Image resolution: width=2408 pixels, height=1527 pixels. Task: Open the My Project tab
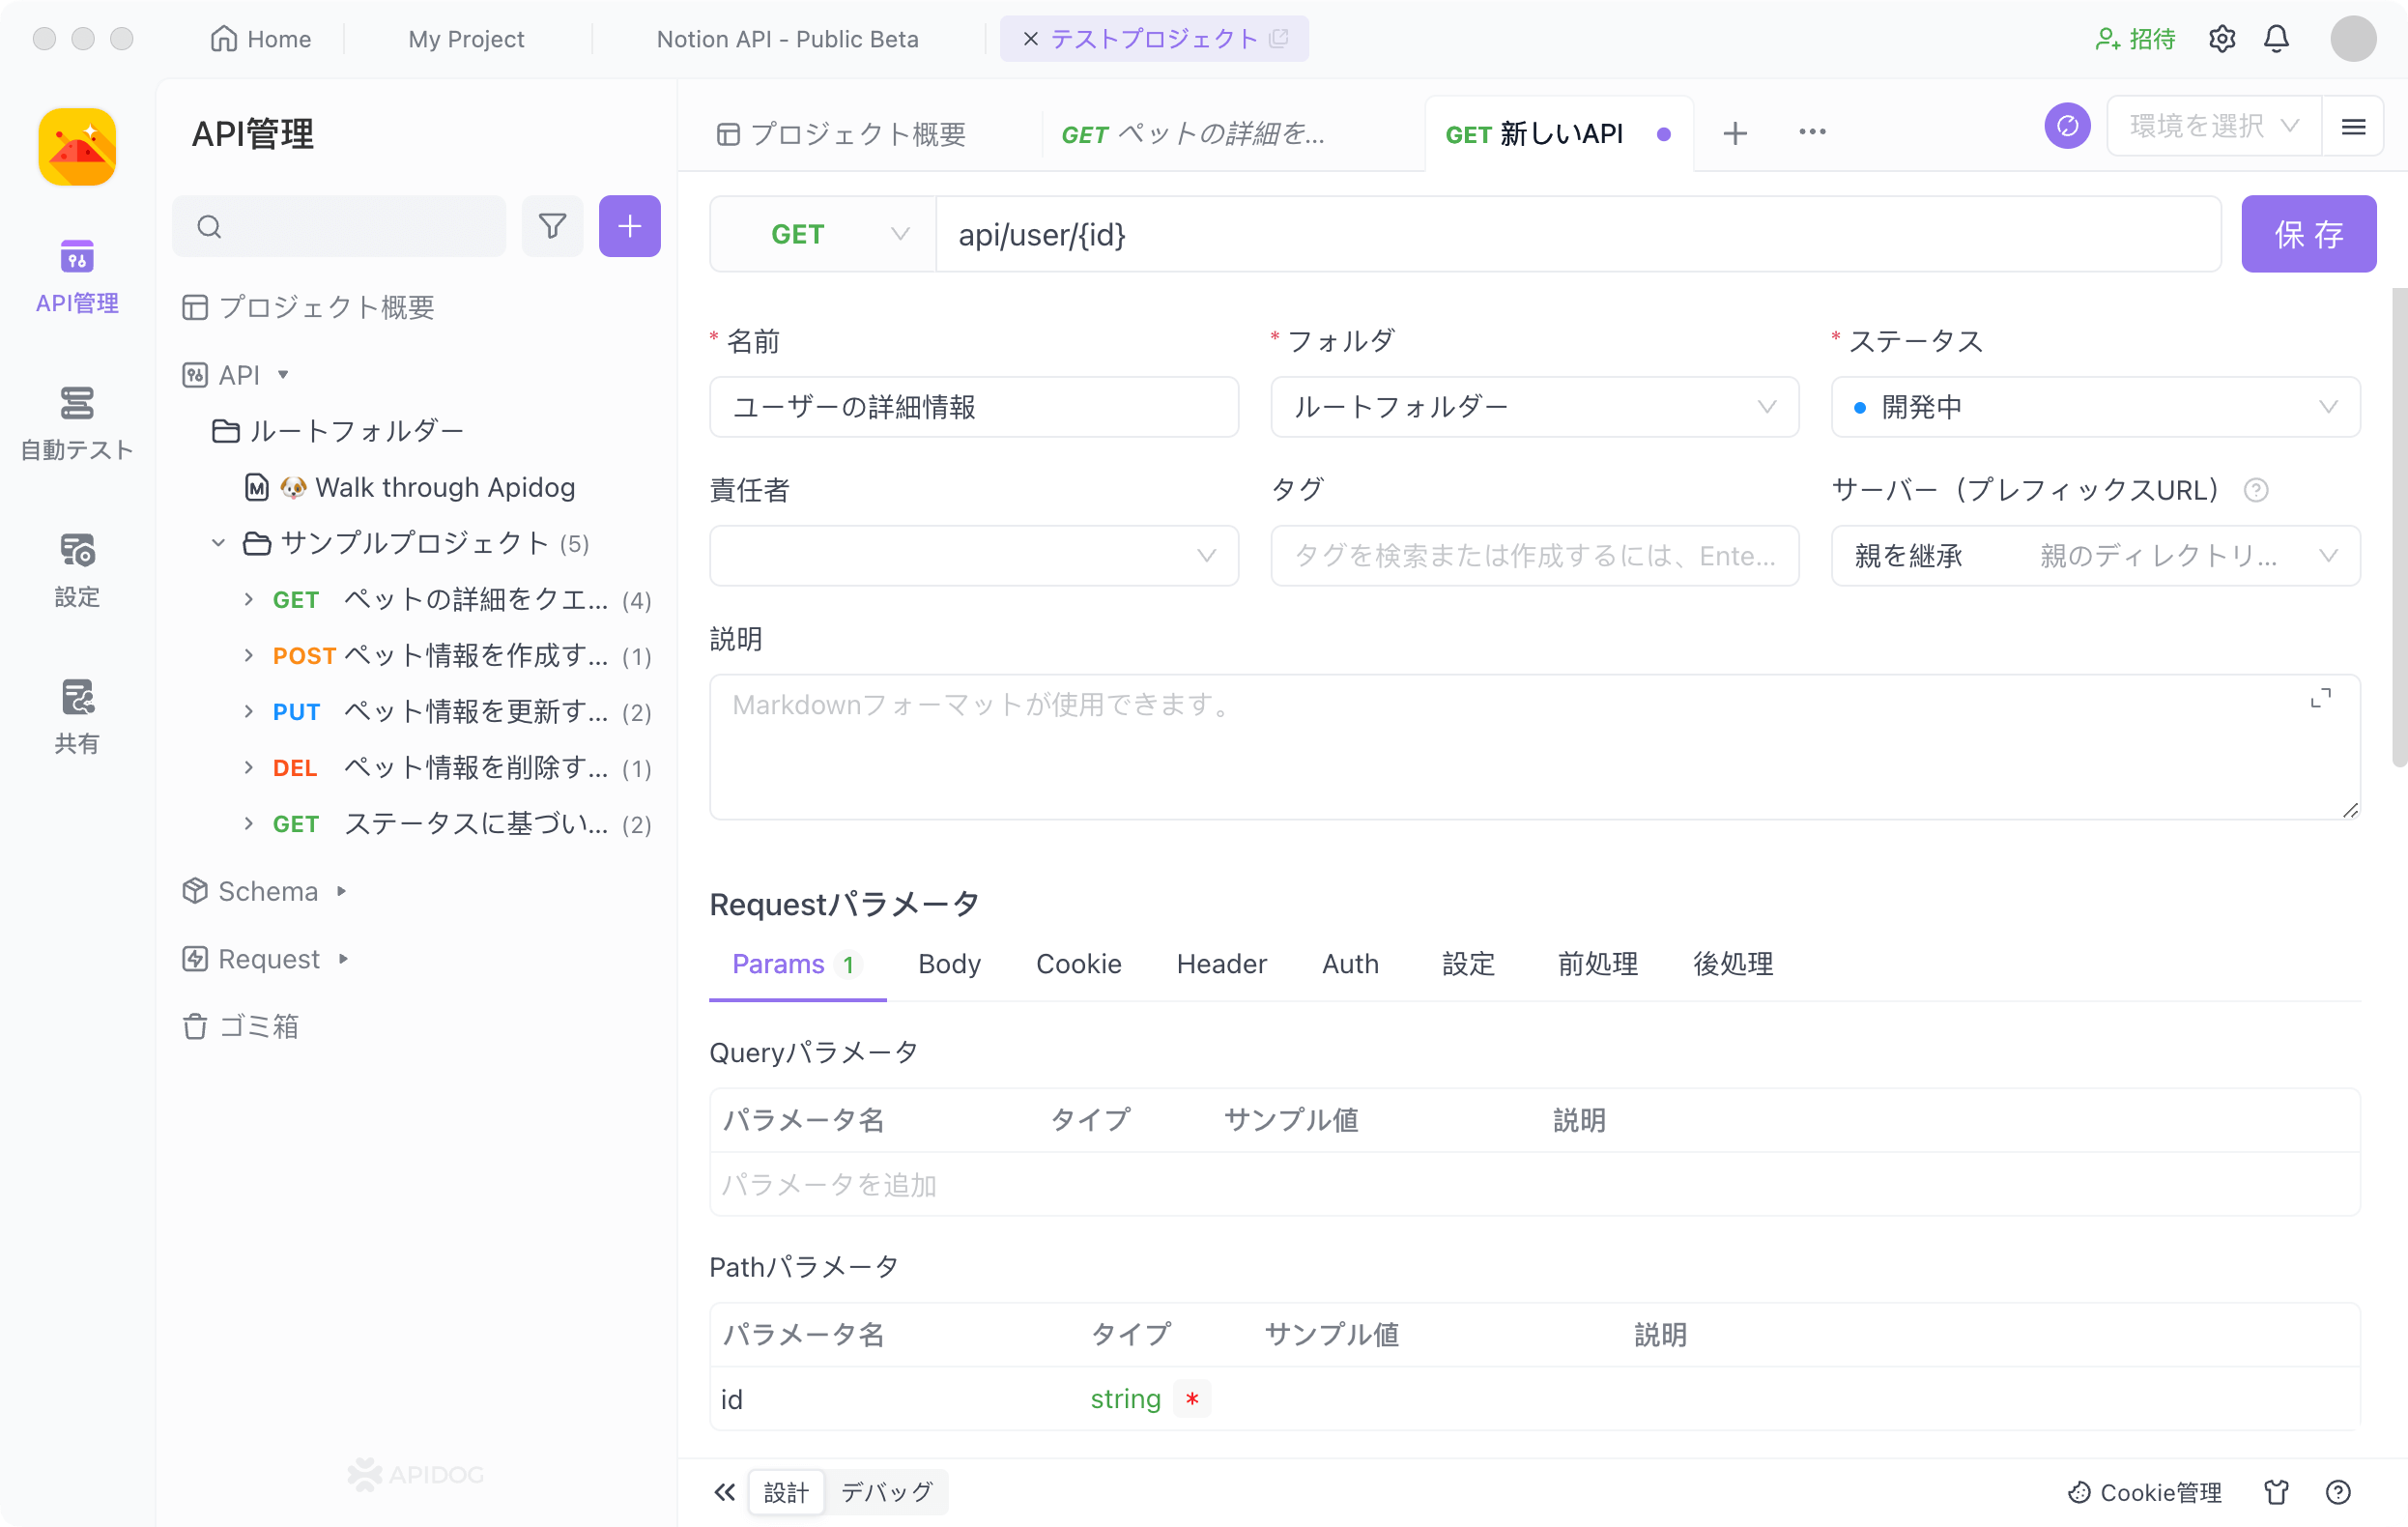[466, 39]
